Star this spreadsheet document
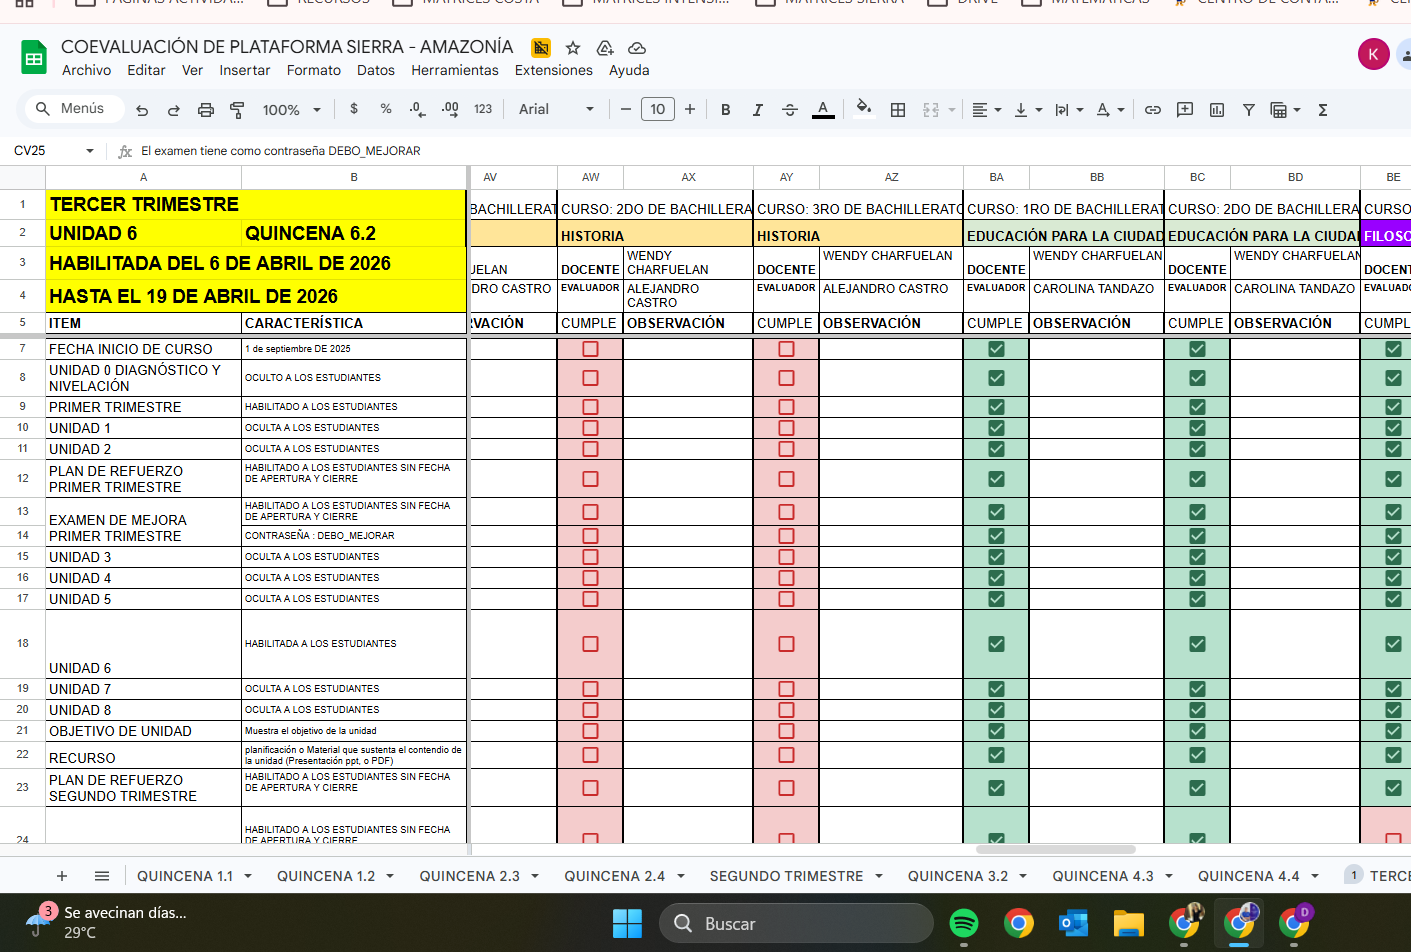The width and height of the screenshot is (1411, 952). click(x=573, y=48)
